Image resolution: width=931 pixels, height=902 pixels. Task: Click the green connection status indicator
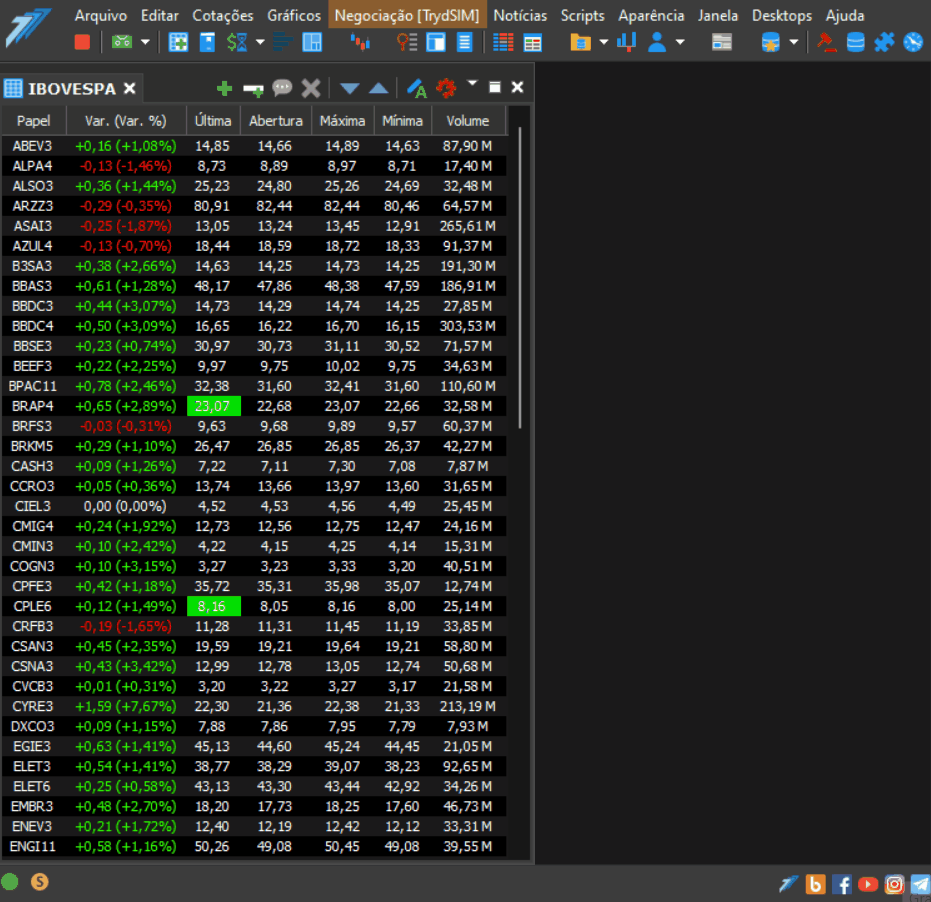[10, 882]
